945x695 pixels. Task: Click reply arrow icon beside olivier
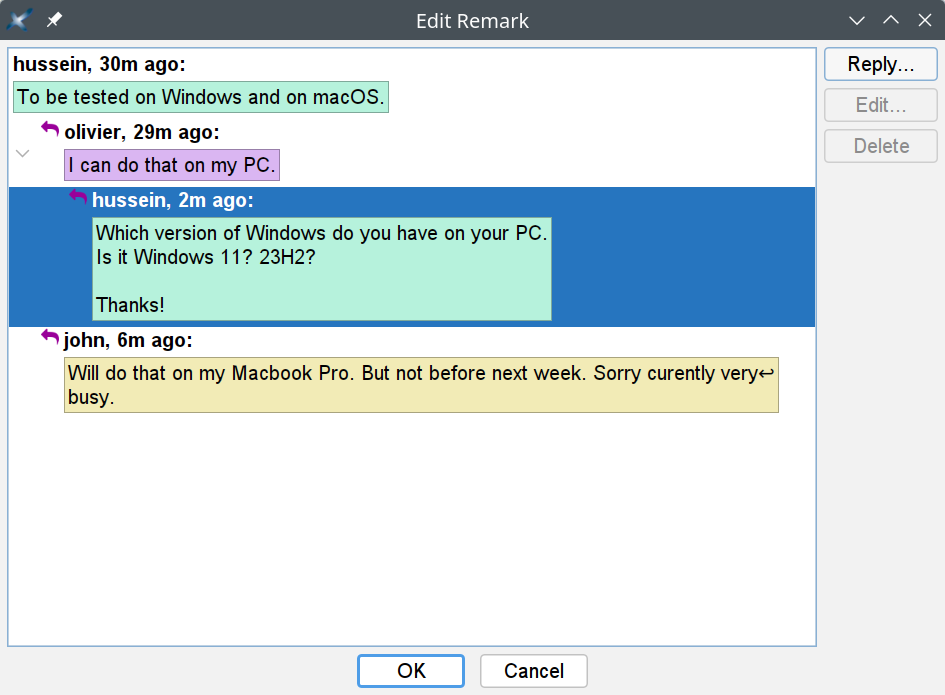click(x=50, y=129)
